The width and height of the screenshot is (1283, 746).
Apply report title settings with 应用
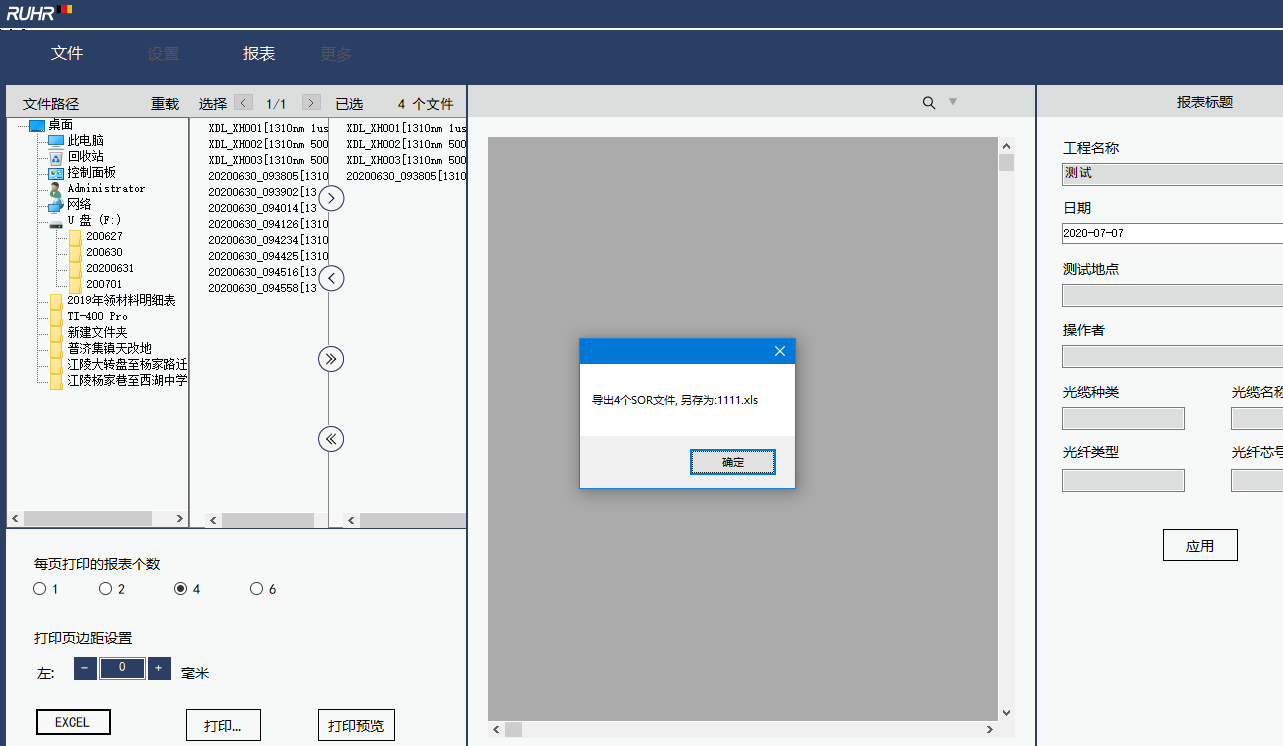coord(1200,545)
